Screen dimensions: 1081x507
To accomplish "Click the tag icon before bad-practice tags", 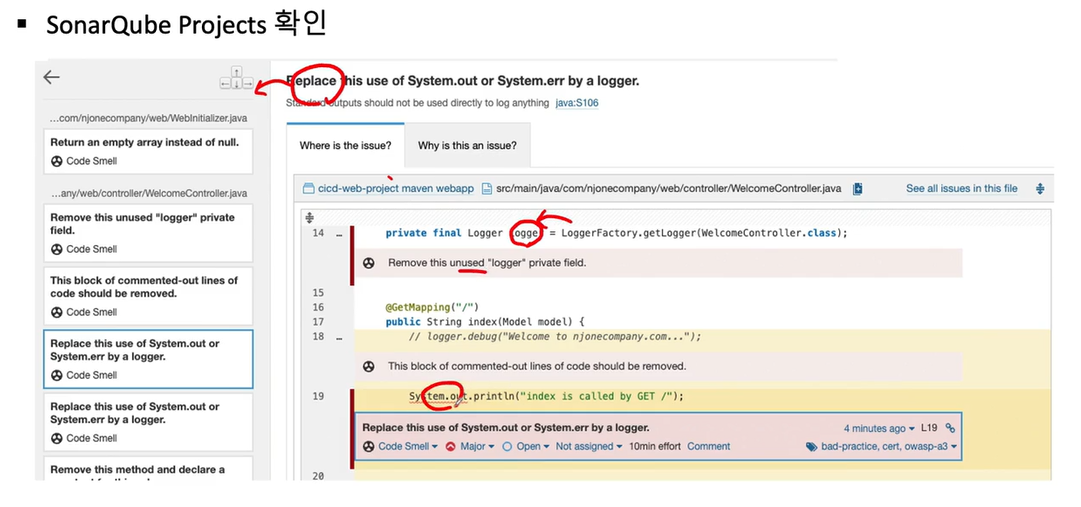I will 811,446.
